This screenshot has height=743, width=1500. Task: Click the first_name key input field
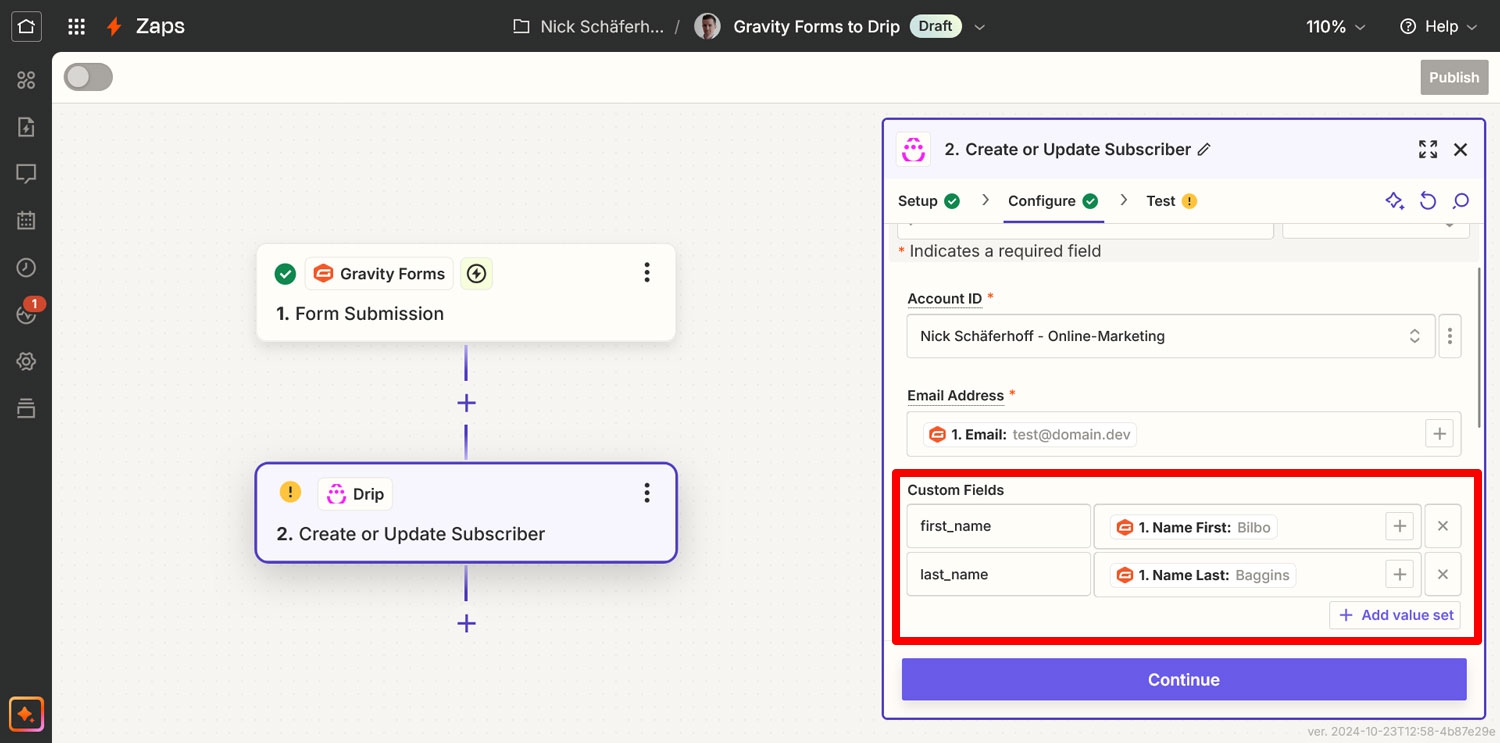[998, 526]
